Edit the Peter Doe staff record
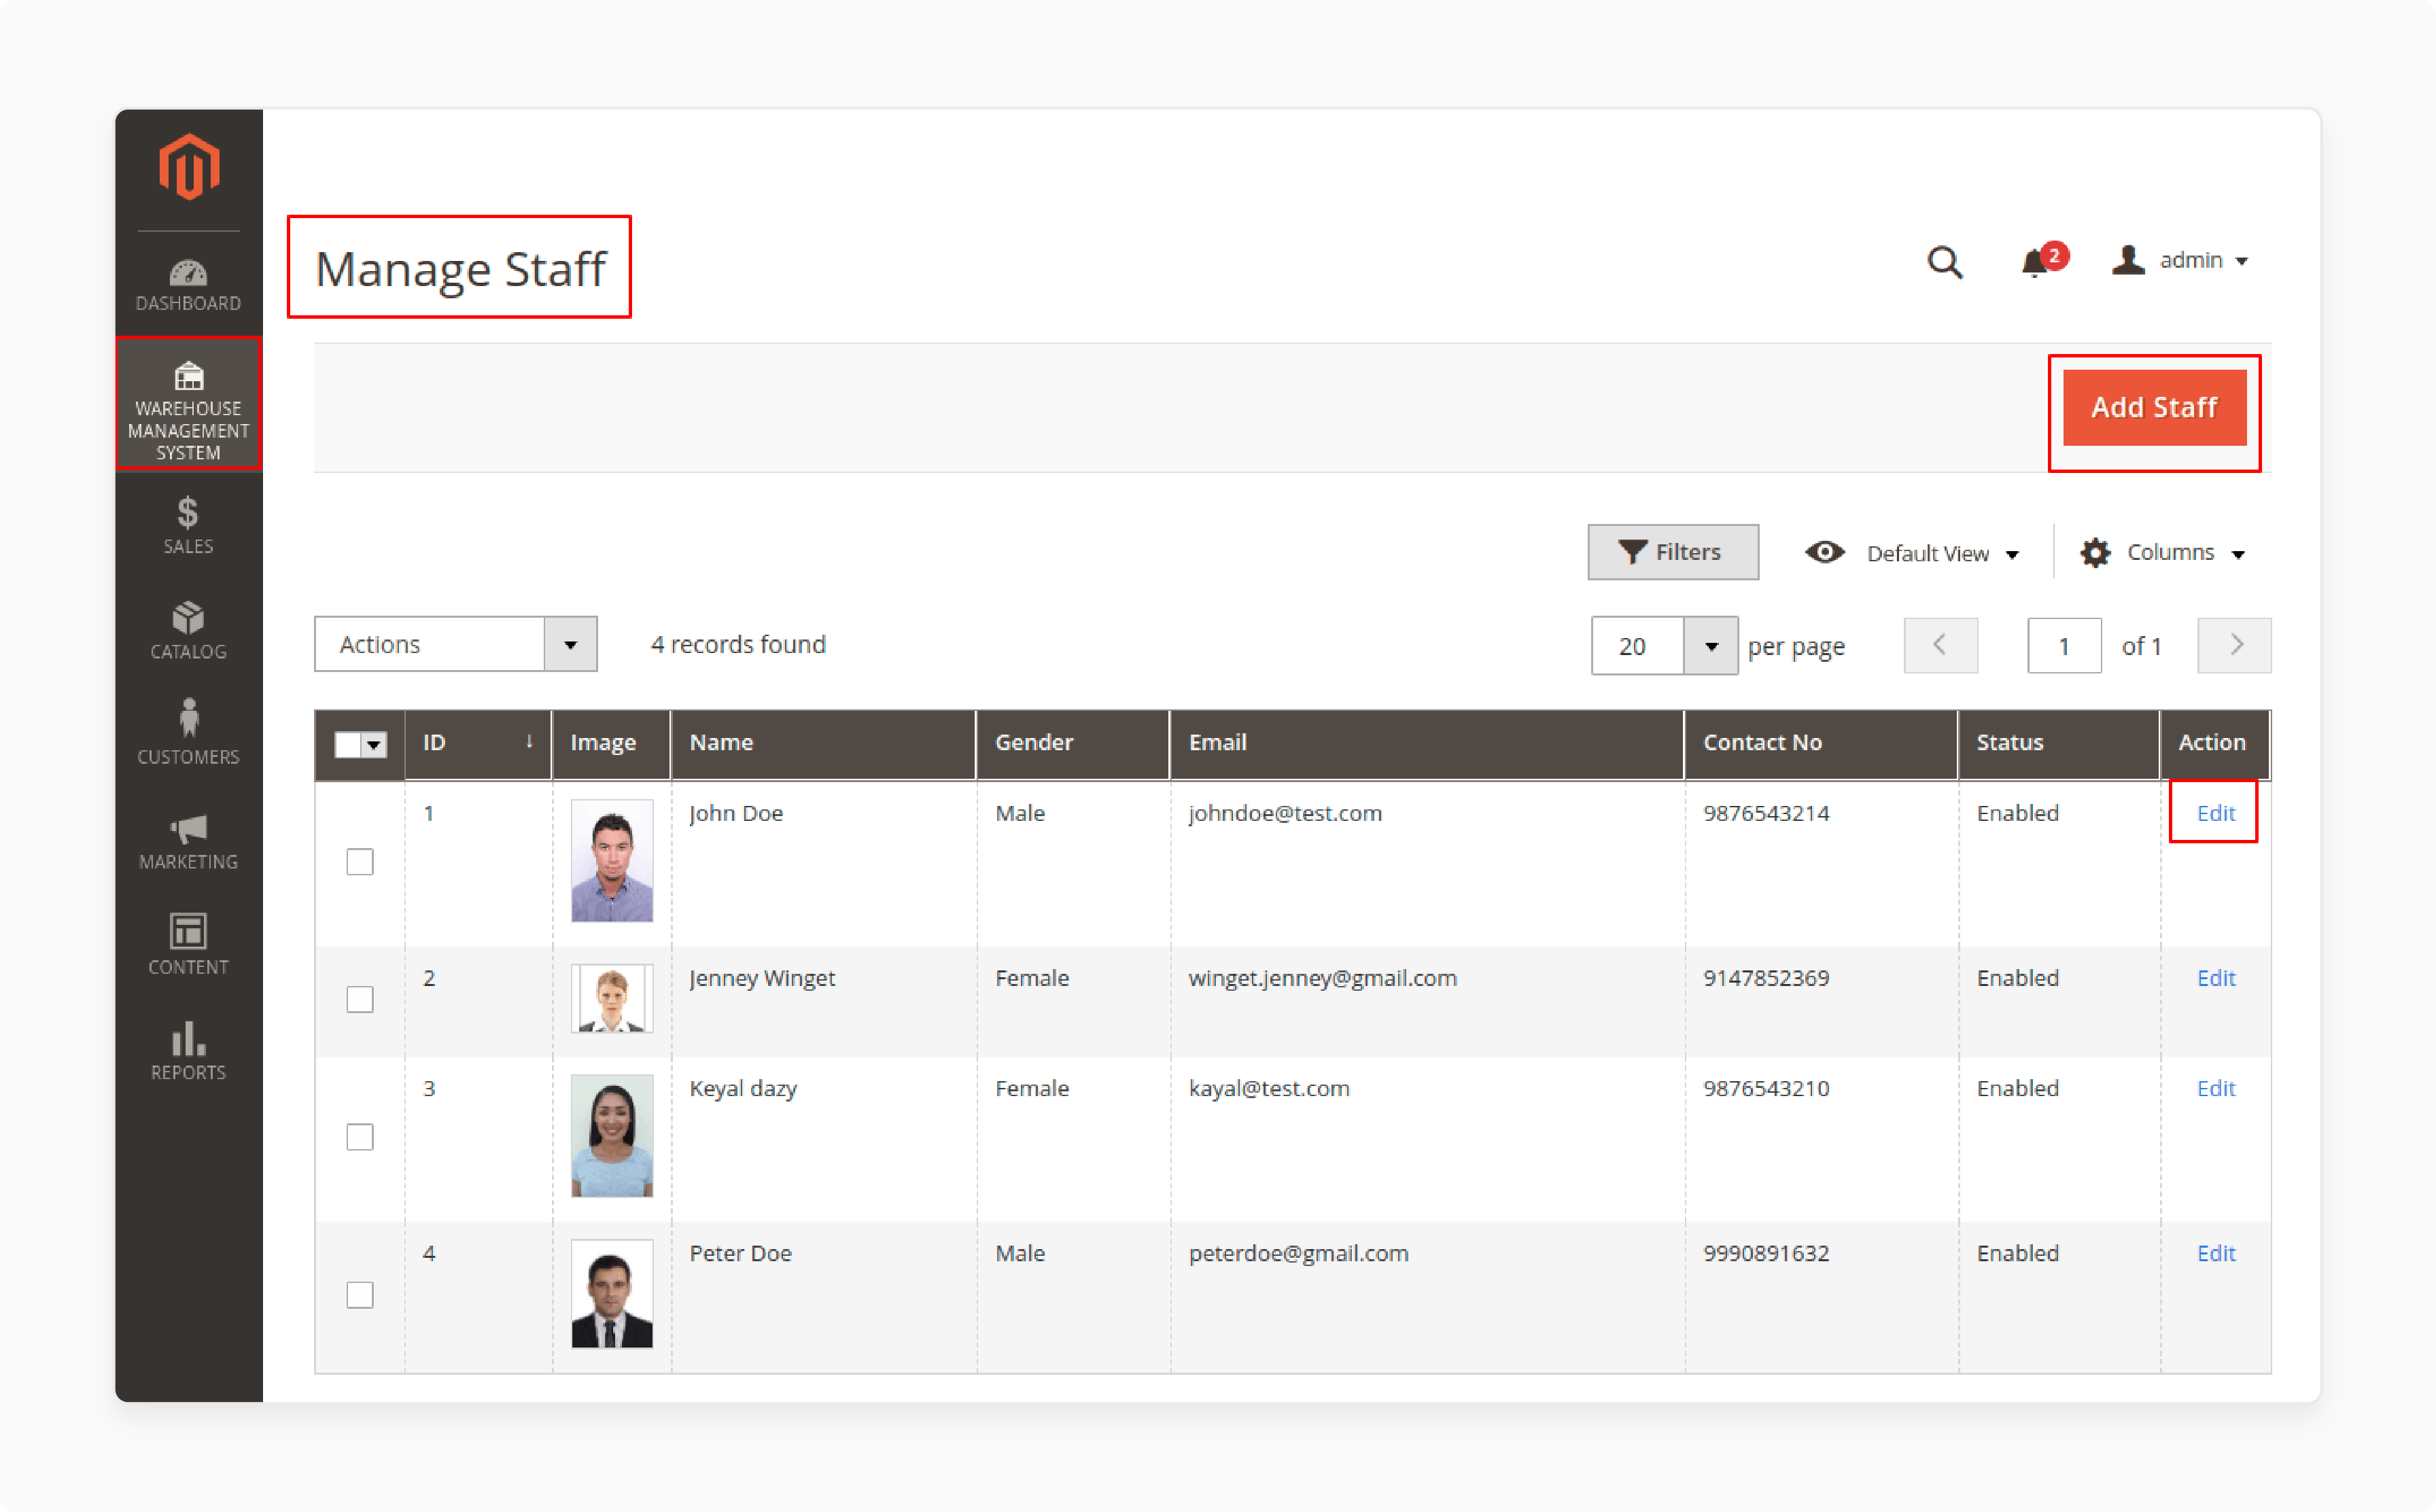The height and width of the screenshot is (1512, 2436). coord(2215,1253)
